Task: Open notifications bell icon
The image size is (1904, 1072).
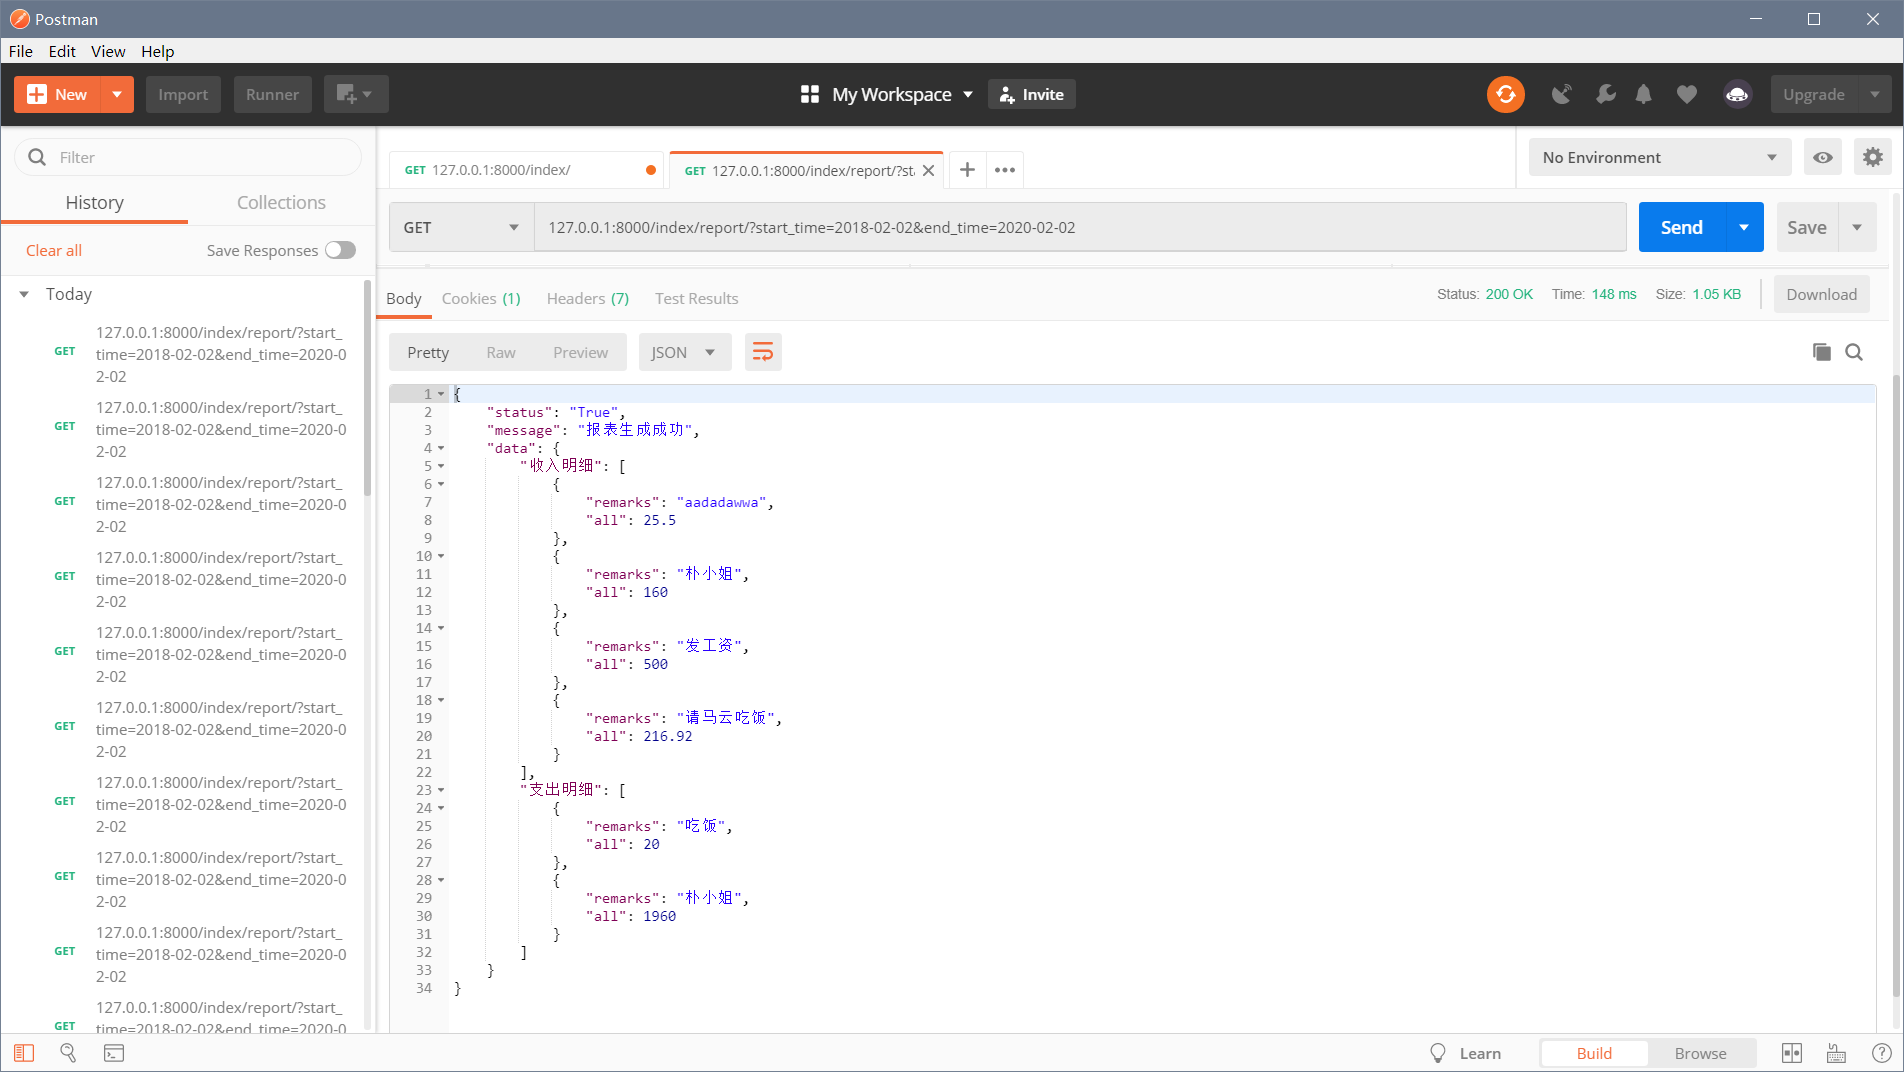Action: pyautogui.click(x=1643, y=95)
